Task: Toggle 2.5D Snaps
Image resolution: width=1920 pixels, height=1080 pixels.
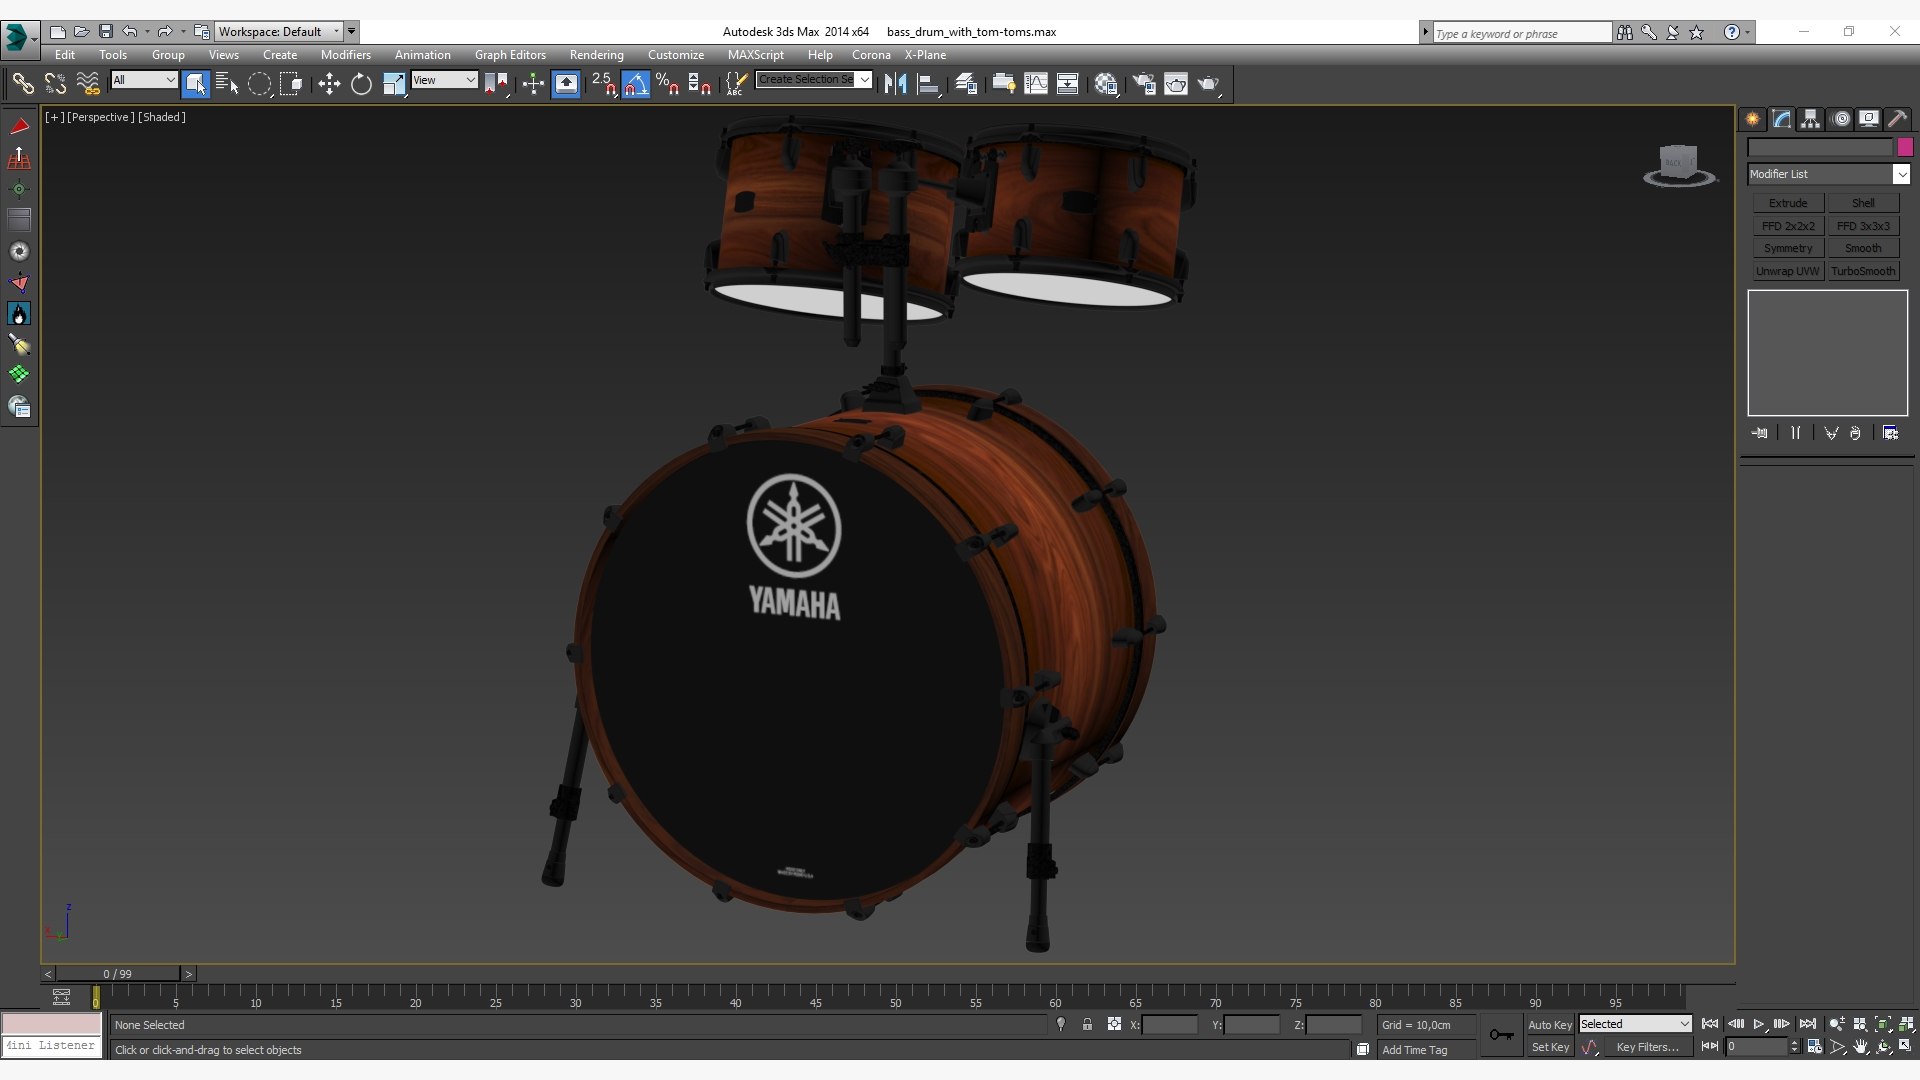Action: [x=603, y=84]
